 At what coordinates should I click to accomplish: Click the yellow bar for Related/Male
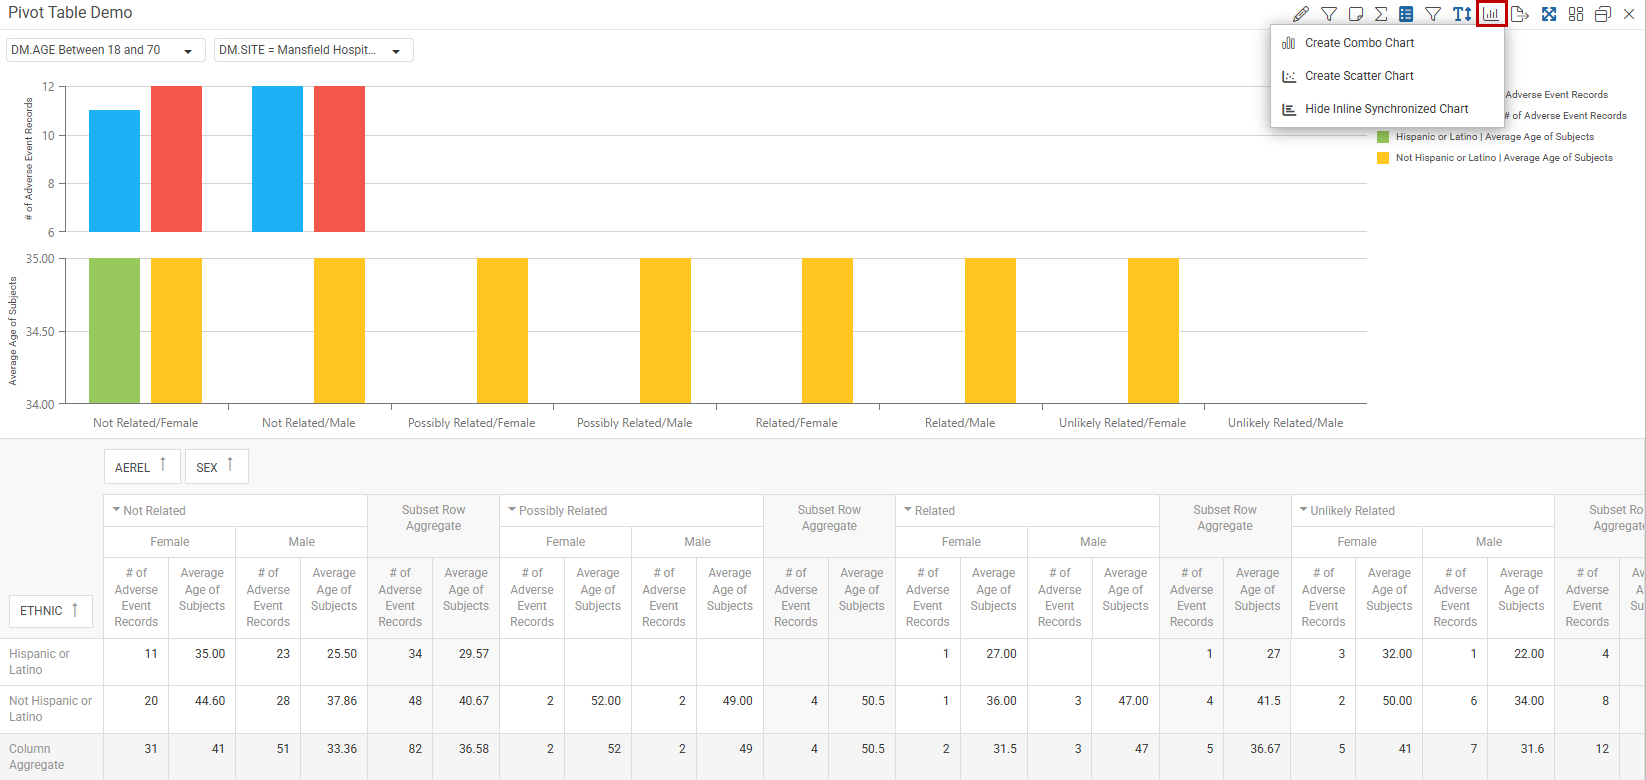(990, 331)
